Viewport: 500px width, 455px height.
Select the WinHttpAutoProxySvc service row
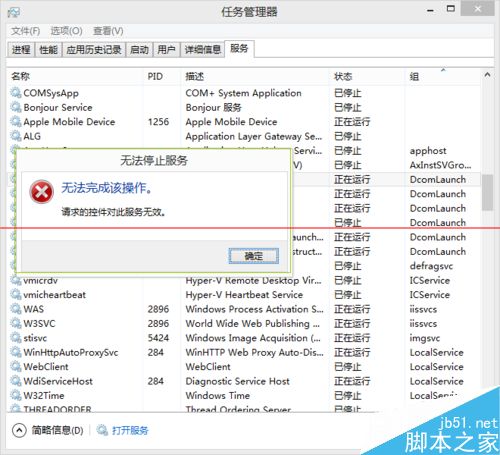tap(243, 352)
